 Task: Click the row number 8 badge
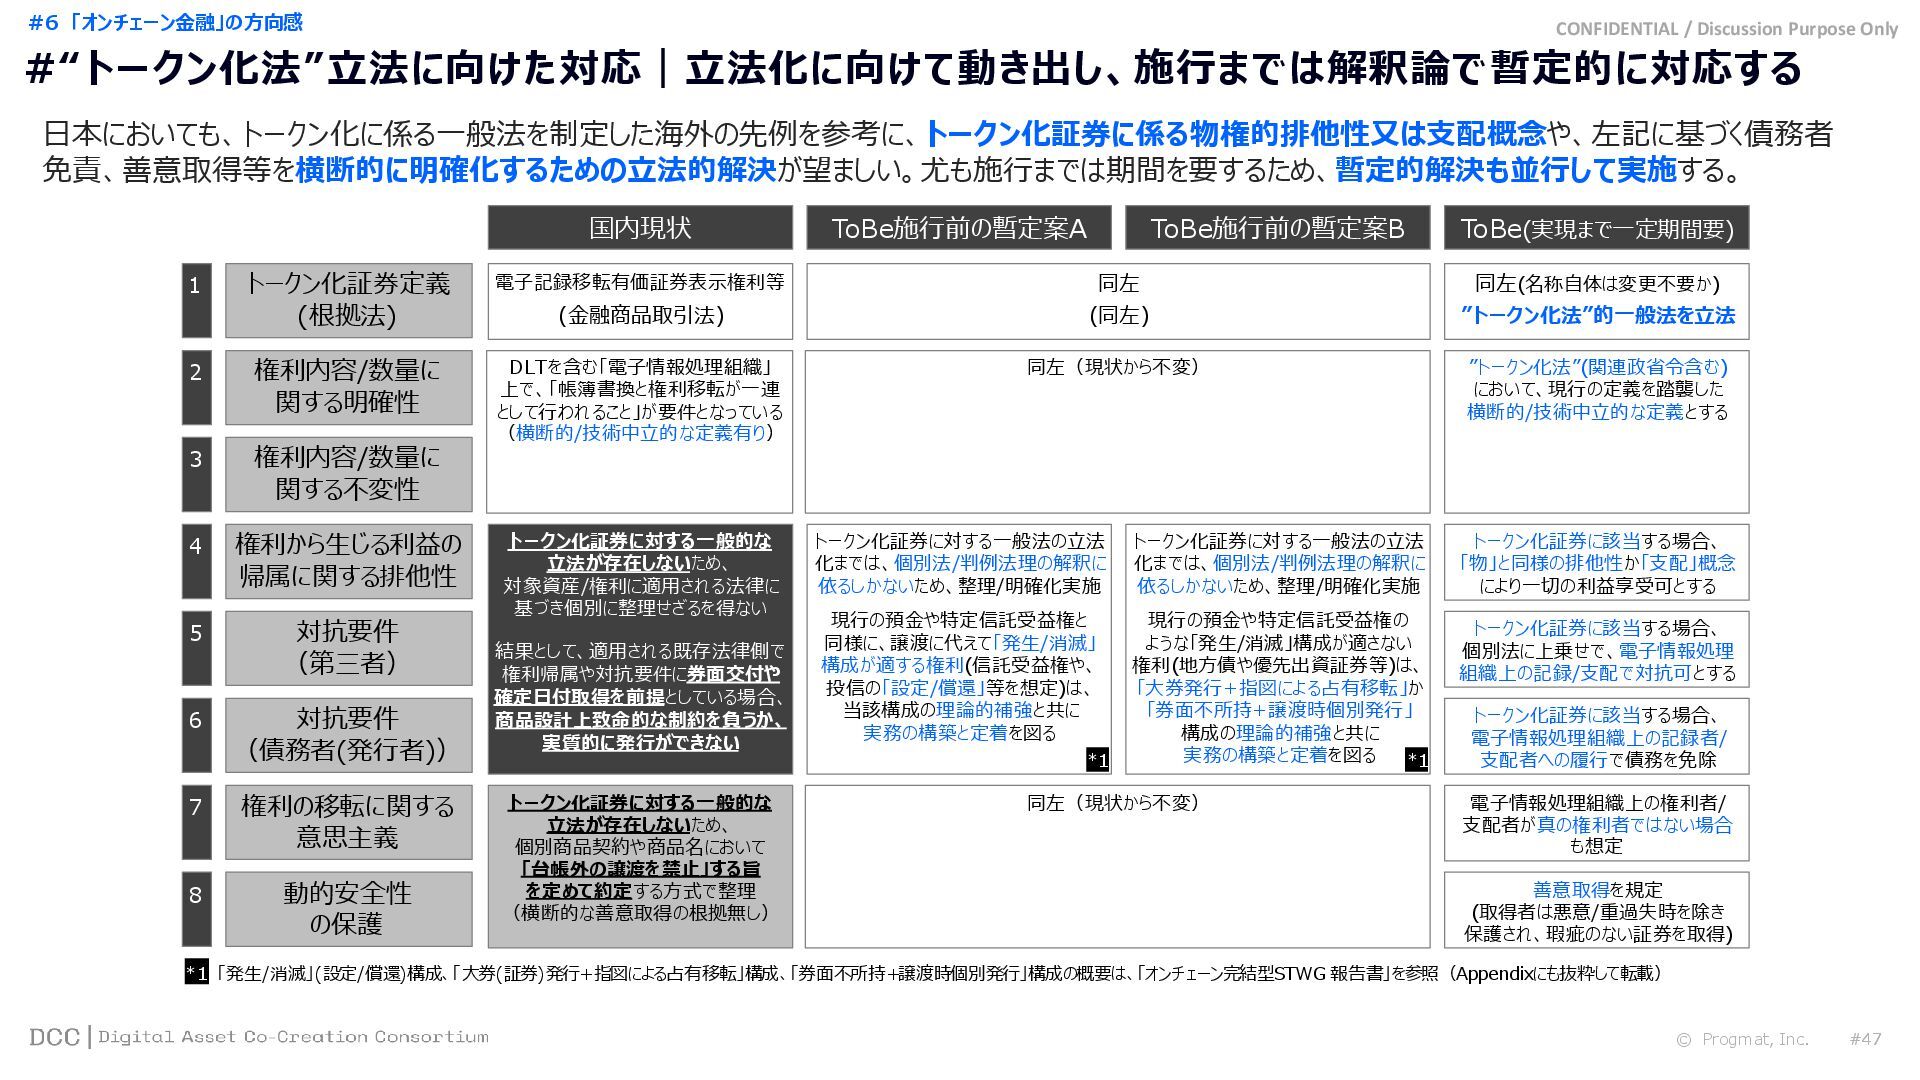click(196, 909)
